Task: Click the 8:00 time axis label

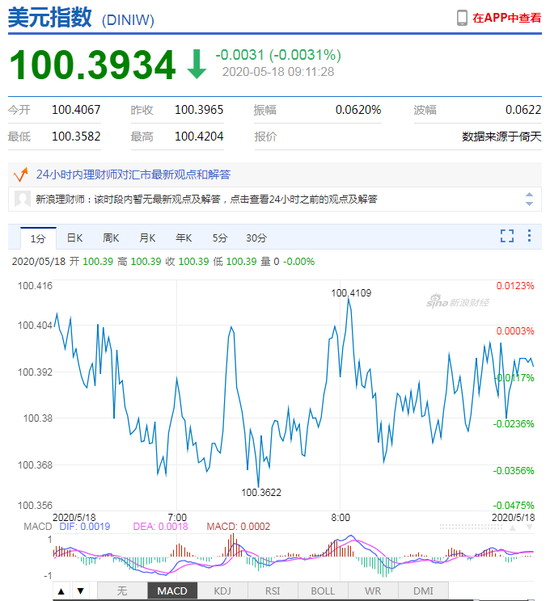Action: 340,517
